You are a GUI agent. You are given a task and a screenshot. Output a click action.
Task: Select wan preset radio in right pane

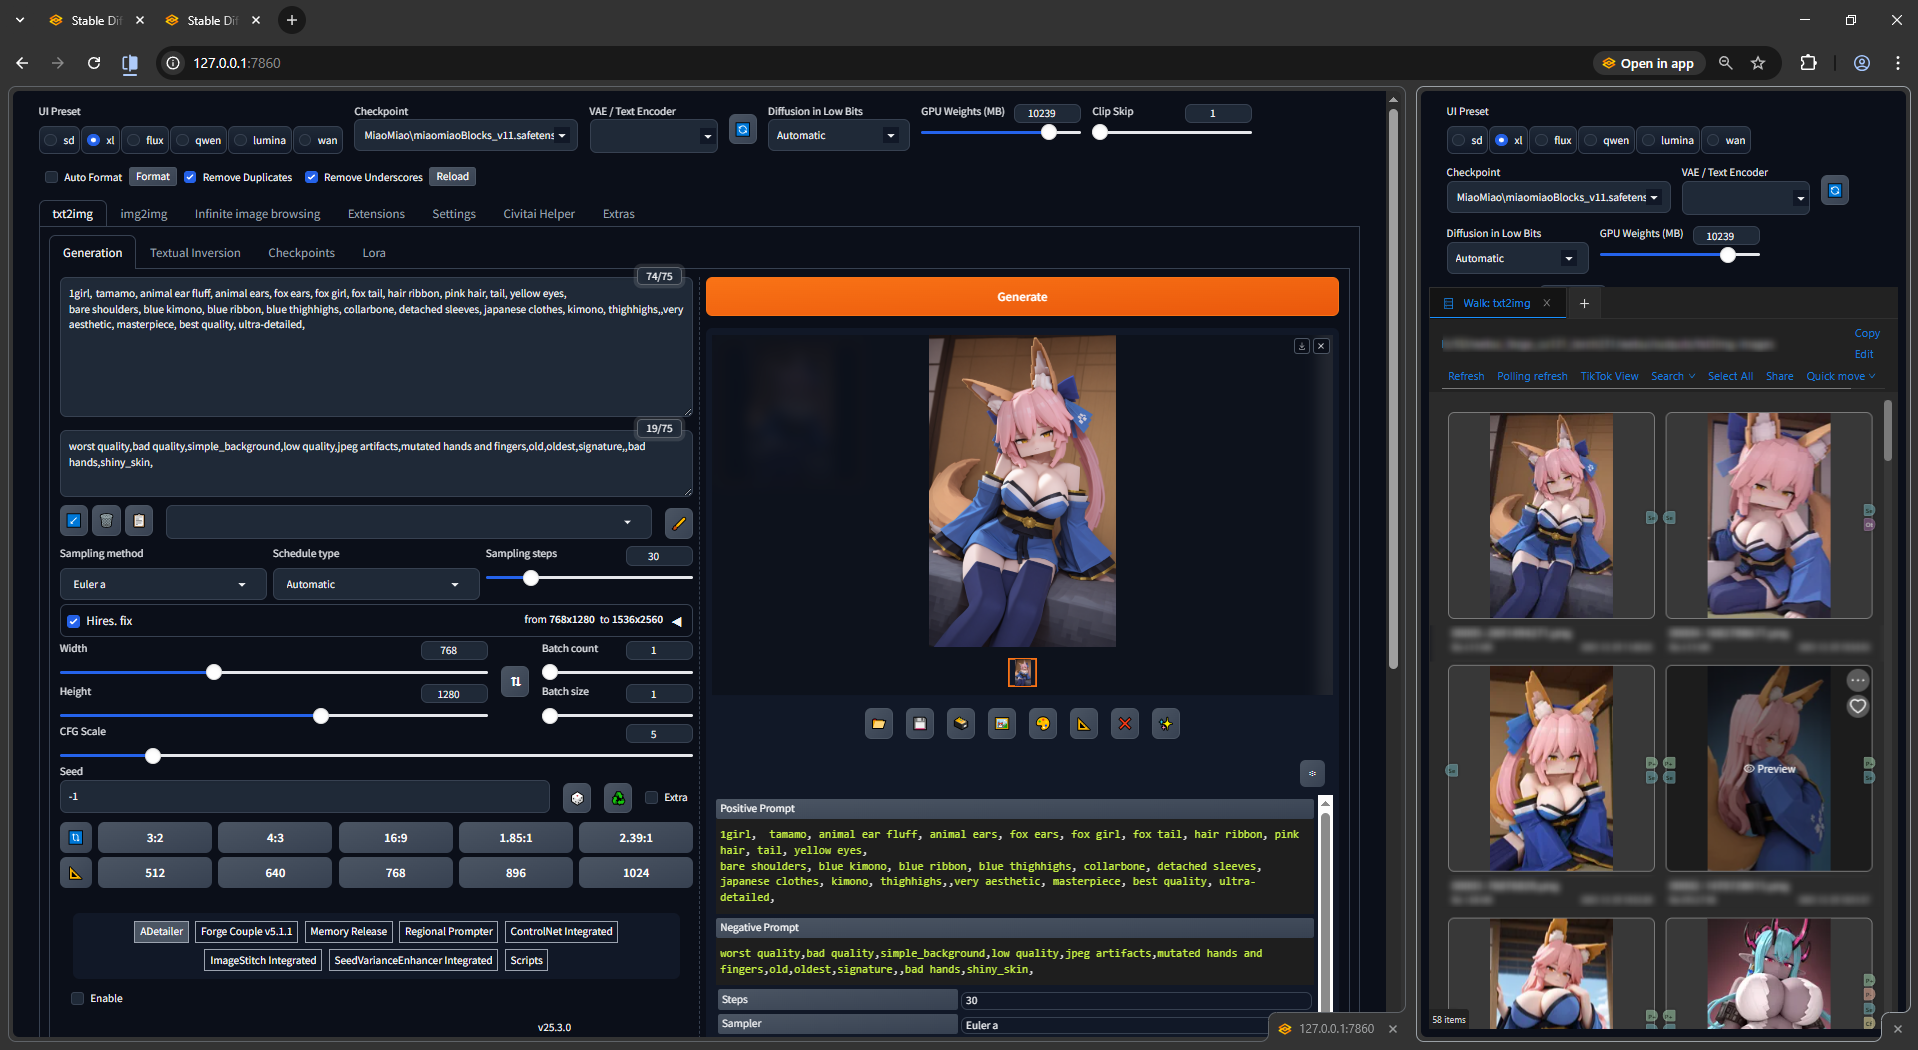(x=1714, y=140)
